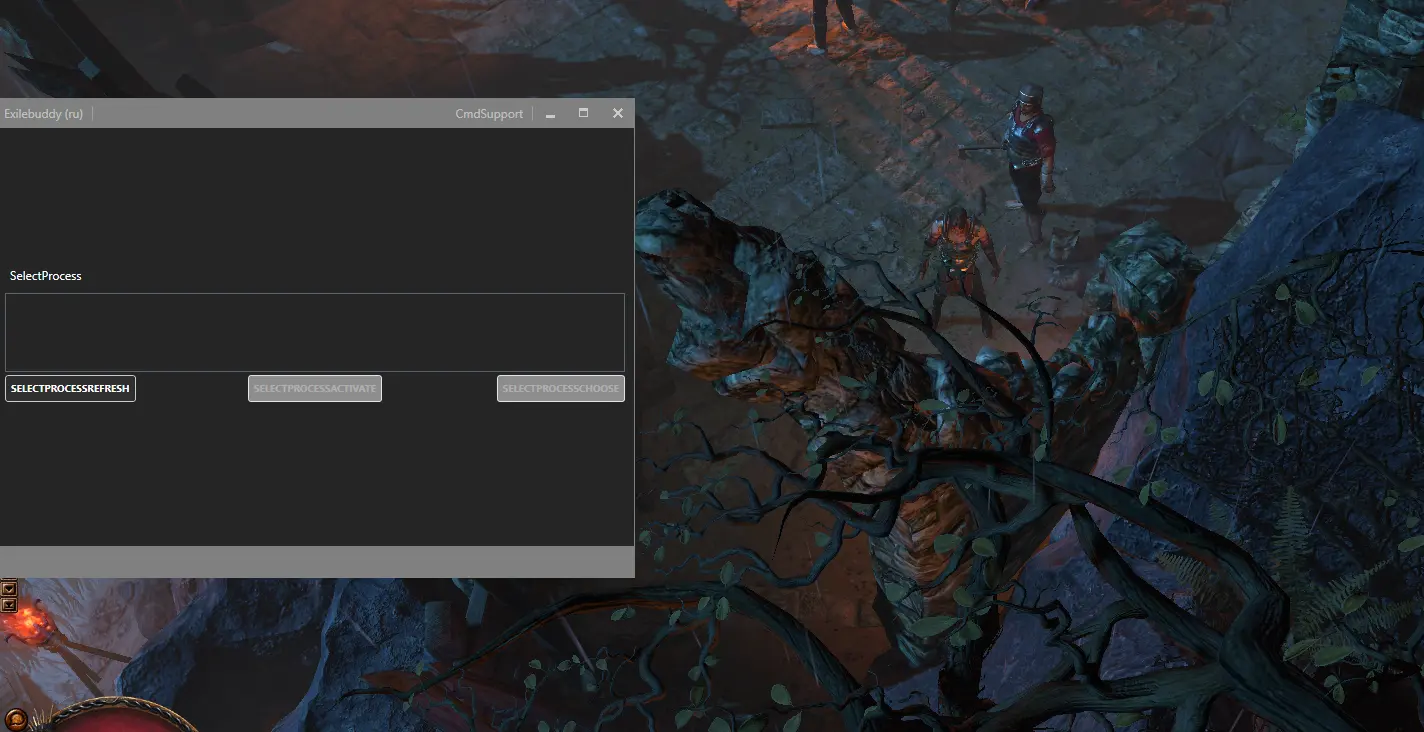Click the SelectProcess label text
Viewport: 1424px width, 732px height.
pyautogui.click(x=46, y=276)
